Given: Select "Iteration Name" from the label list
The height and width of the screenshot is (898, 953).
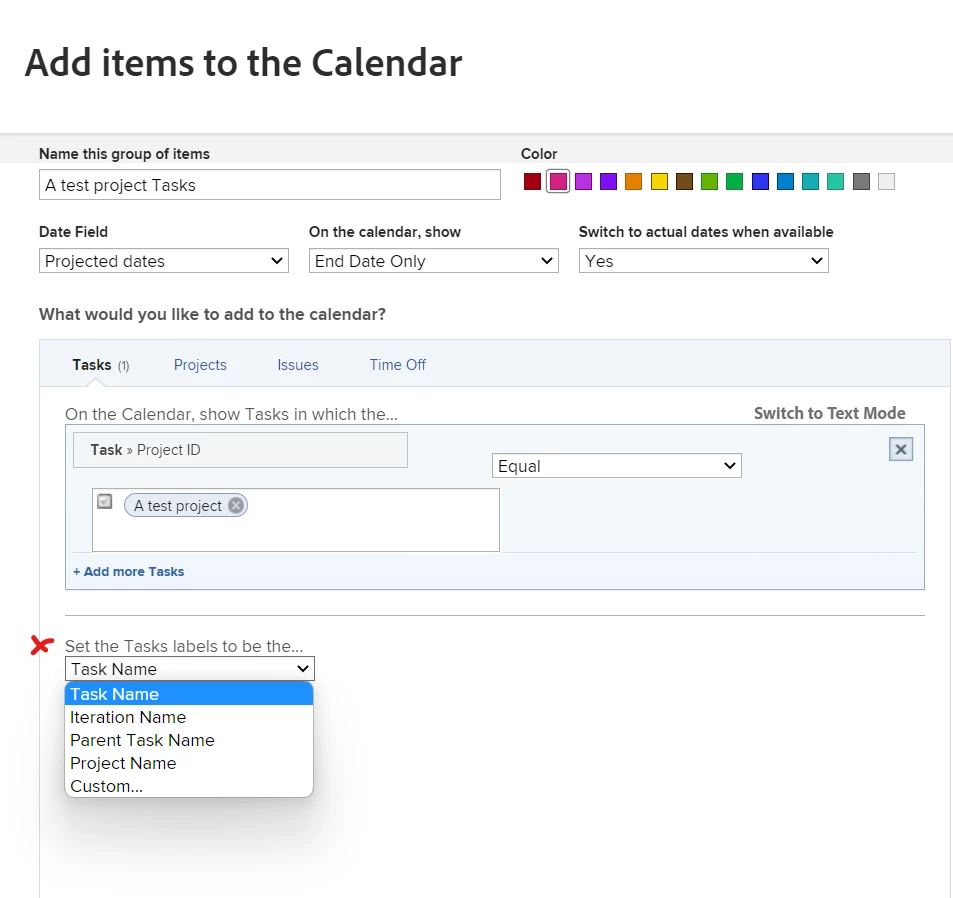Looking at the screenshot, I should coord(128,717).
